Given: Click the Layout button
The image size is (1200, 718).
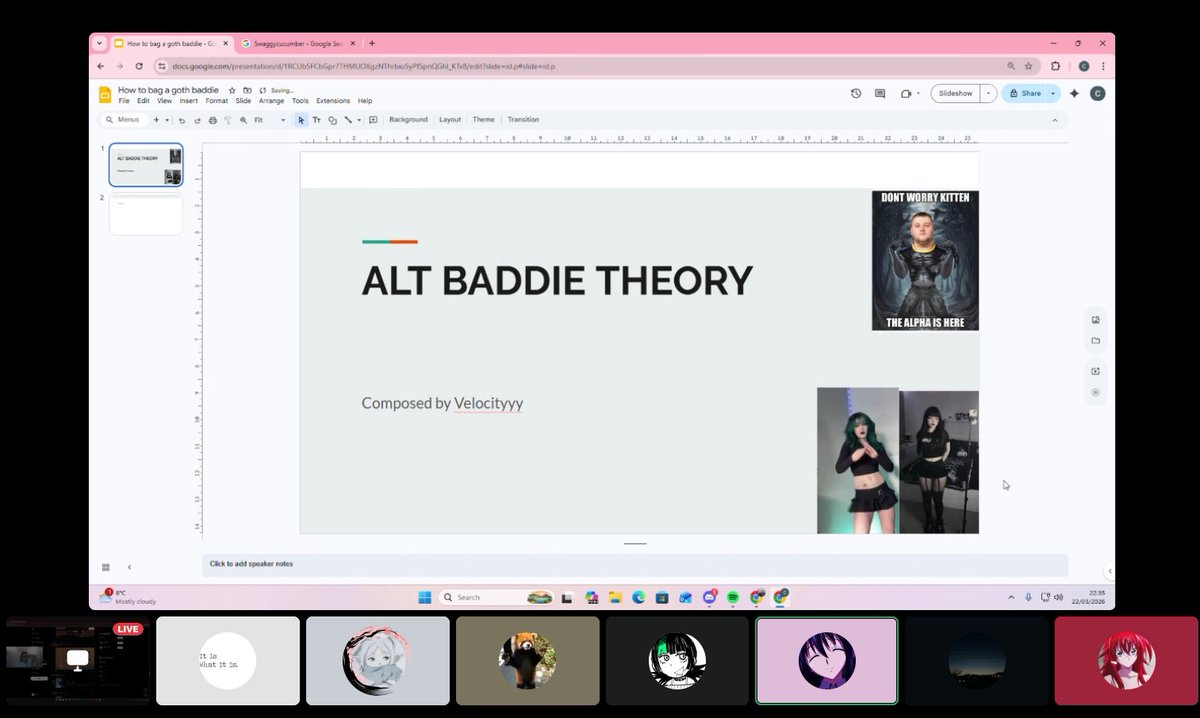Looking at the screenshot, I should tap(450, 120).
